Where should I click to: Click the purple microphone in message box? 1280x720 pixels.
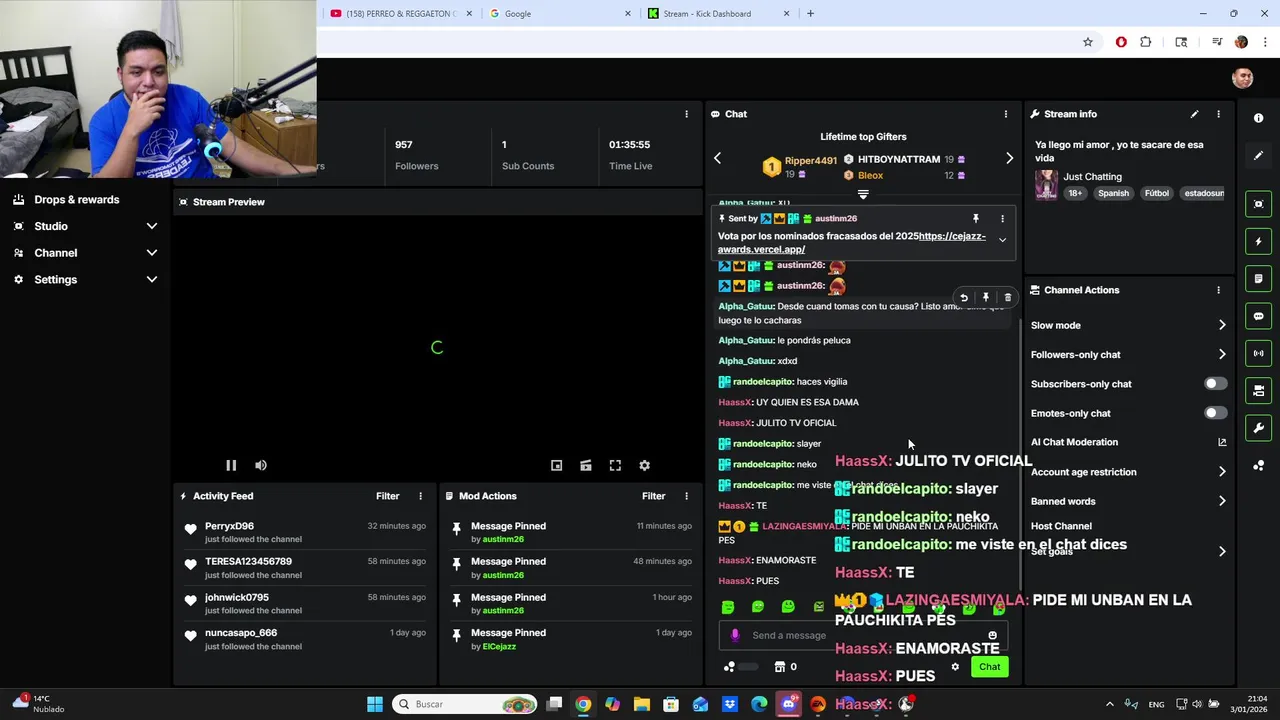tap(735, 635)
